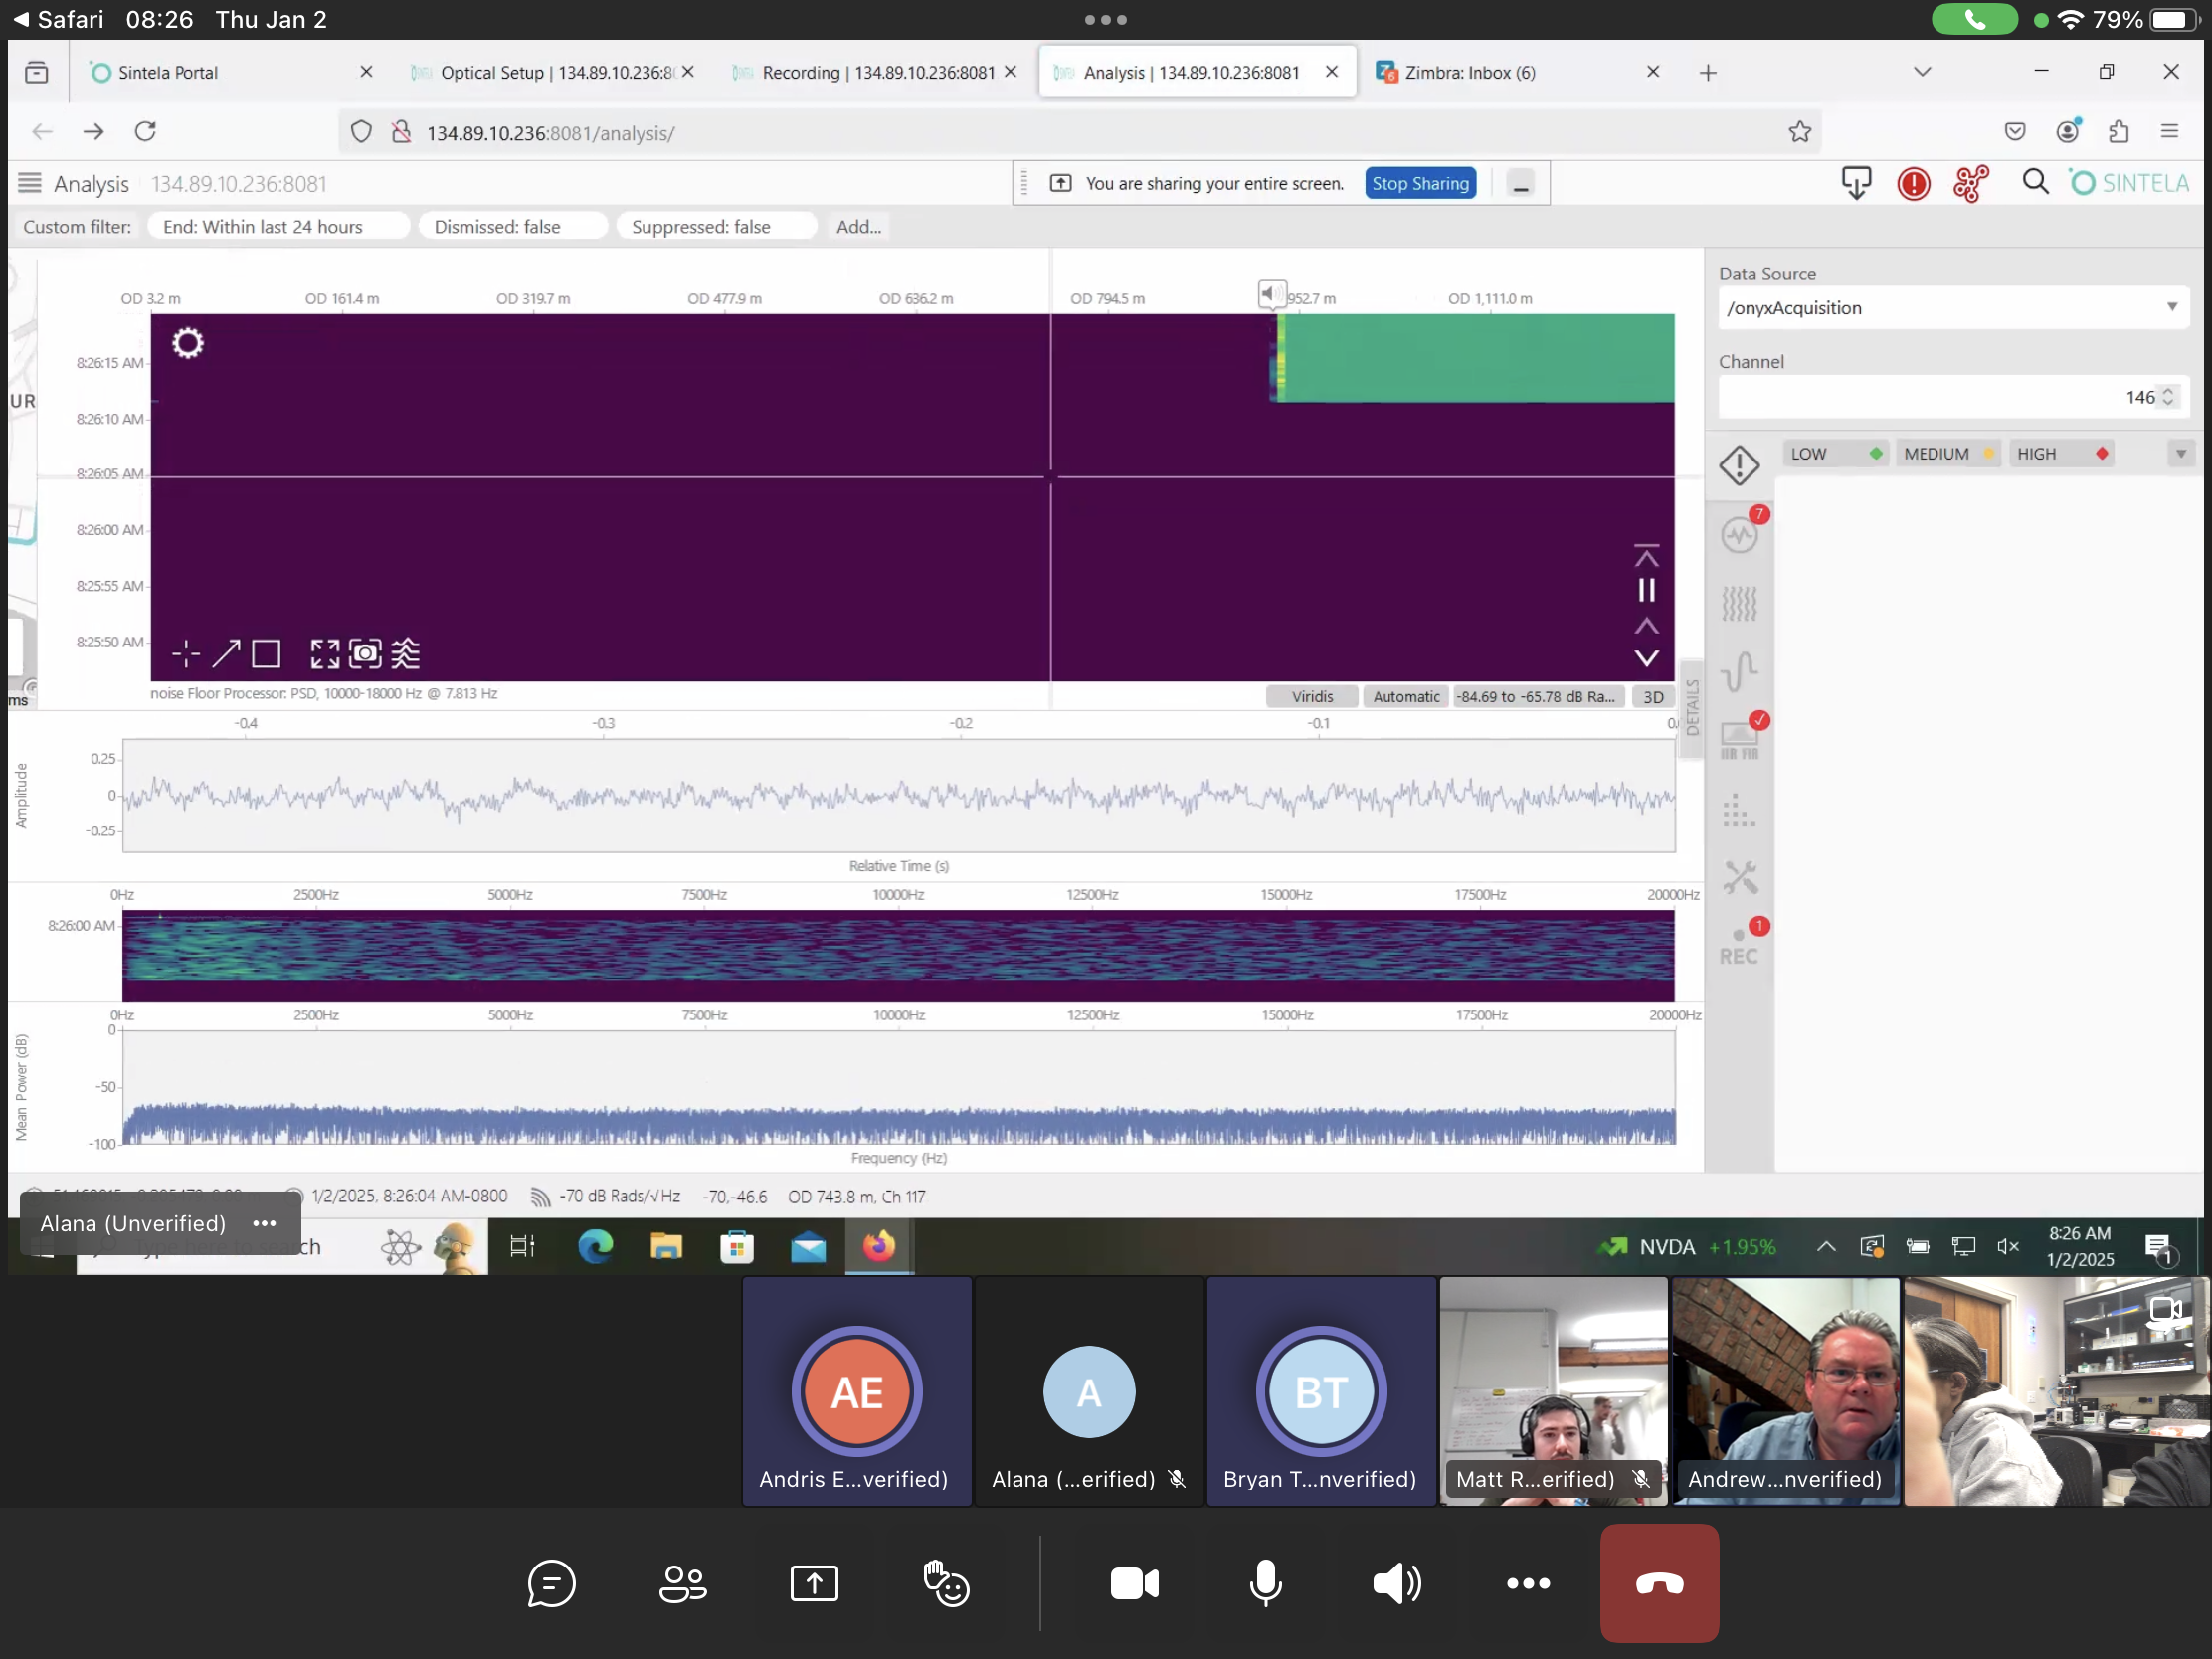2212x1659 pixels.
Task: Select the Analysis browser tab
Action: (1195, 72)
